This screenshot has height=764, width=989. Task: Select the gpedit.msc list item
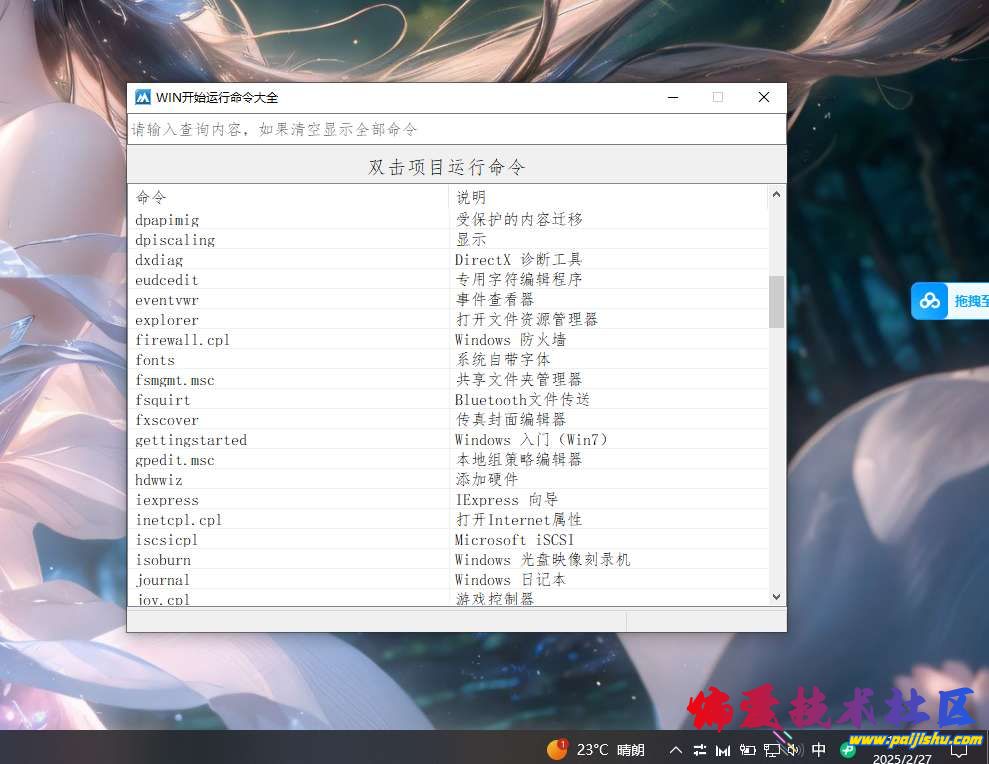(175, 460)
